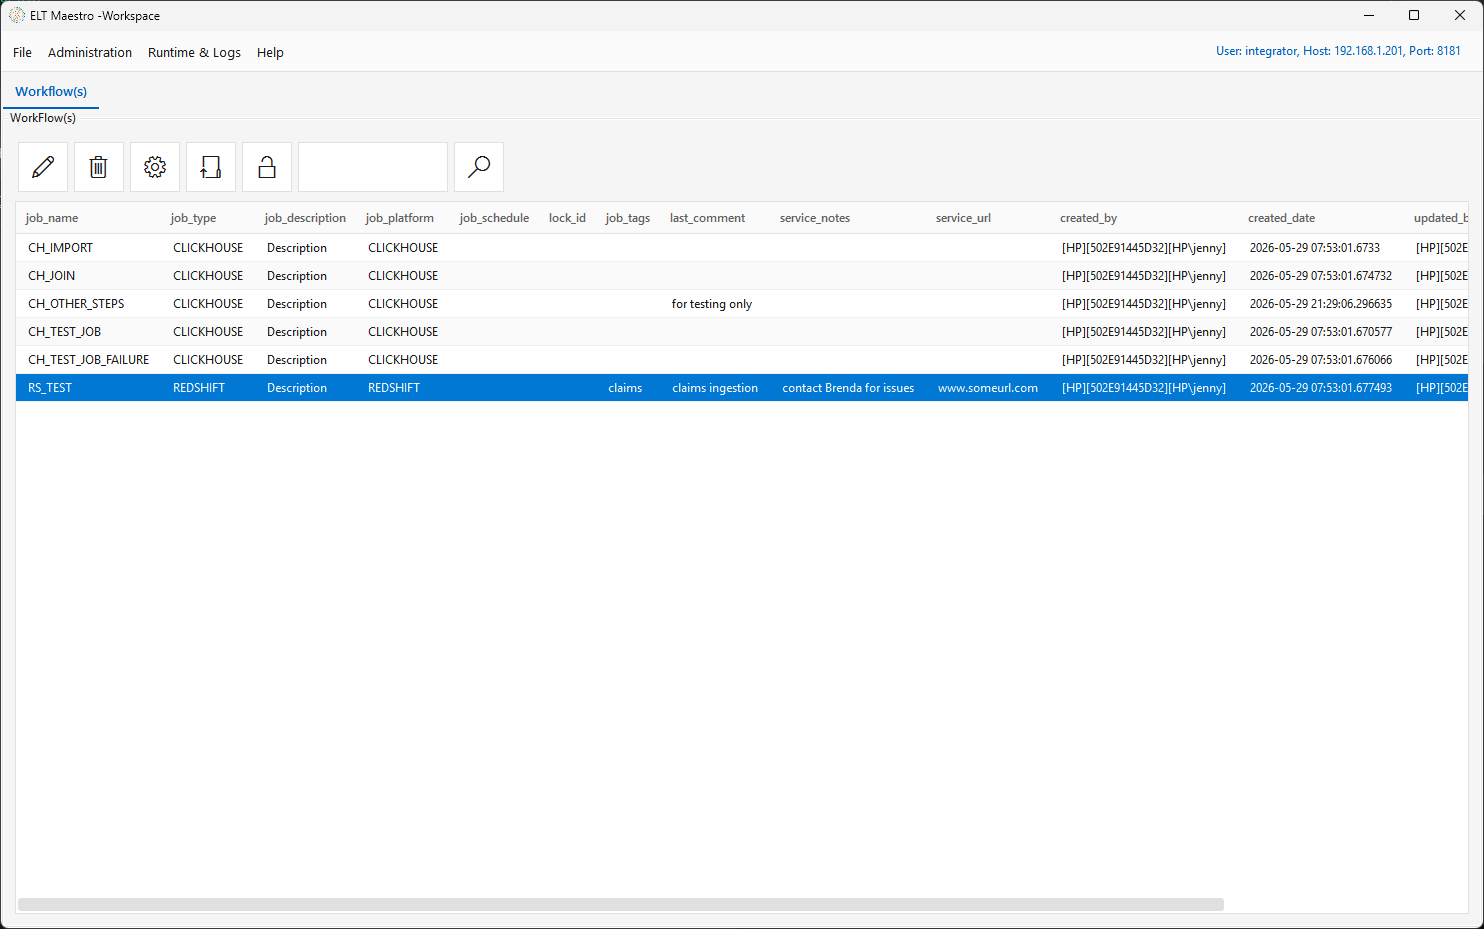Click the REDSHIFT job_type cell

199,388
